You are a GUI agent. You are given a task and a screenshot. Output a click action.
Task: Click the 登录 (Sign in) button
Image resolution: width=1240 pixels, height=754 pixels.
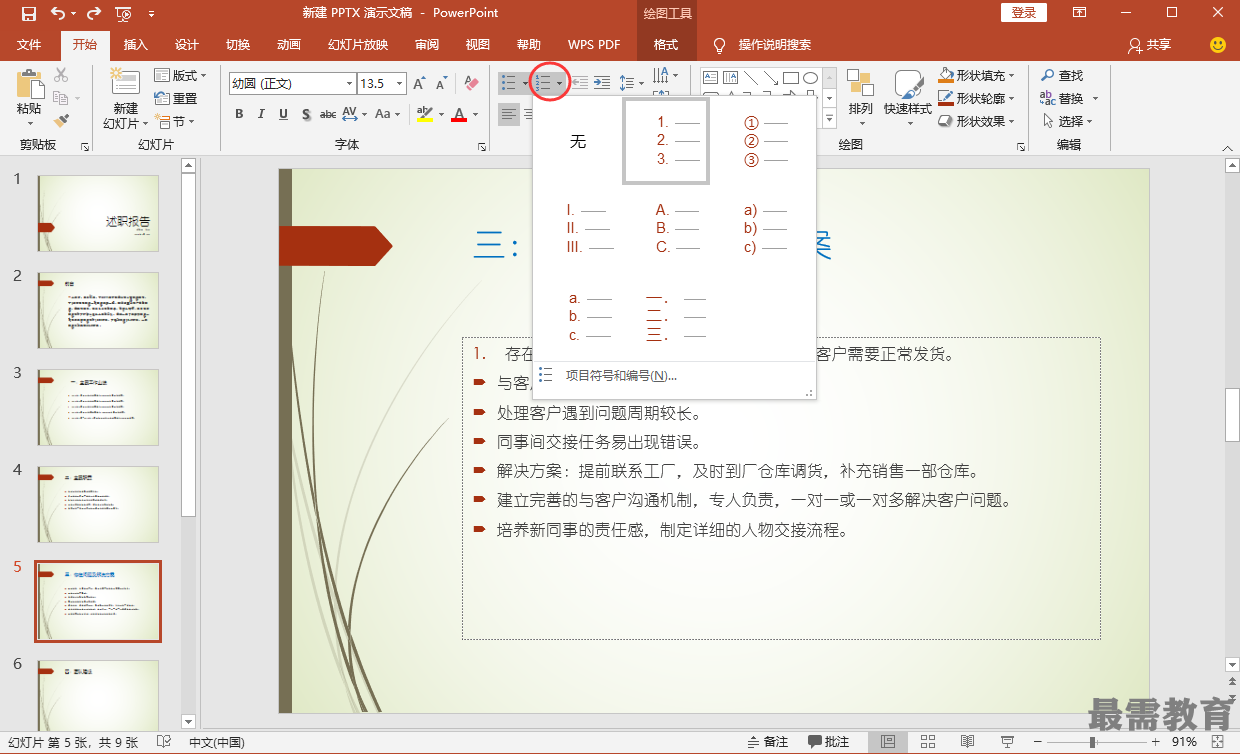pyautogui.click(x=1023, y=13)
